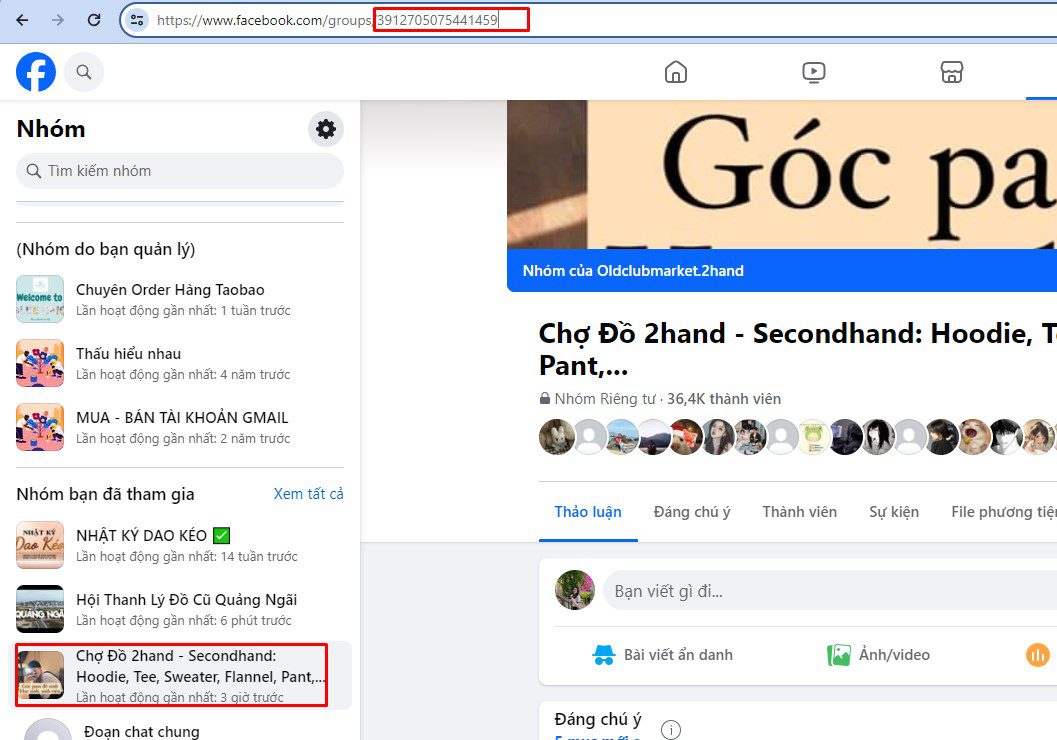The width and height of the screenshot is (1057, 740).
Task: Open the site information icon in the address bar
Action: pos(137,20)
